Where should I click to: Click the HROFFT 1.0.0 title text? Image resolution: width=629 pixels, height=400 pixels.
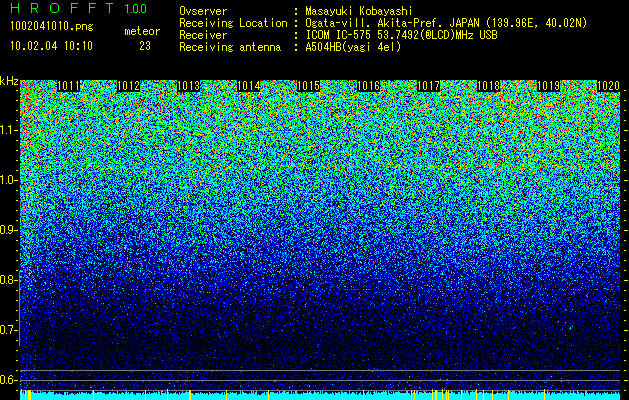click(78, 8)
